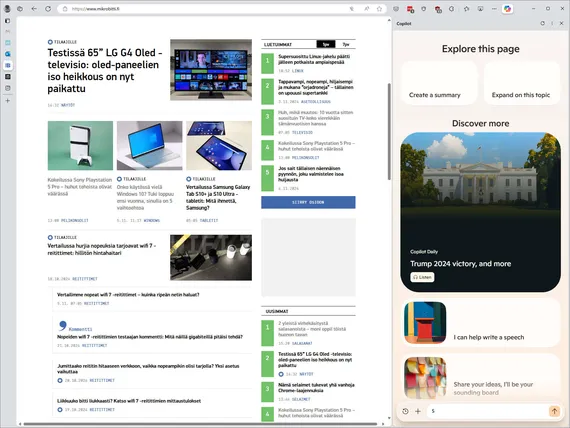
Task: Switch most-read list to the 7pv tab
Action: 346,44
